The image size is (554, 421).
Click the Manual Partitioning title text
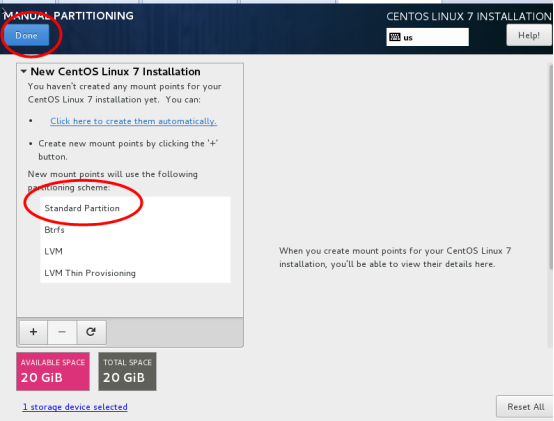point(69,16)
